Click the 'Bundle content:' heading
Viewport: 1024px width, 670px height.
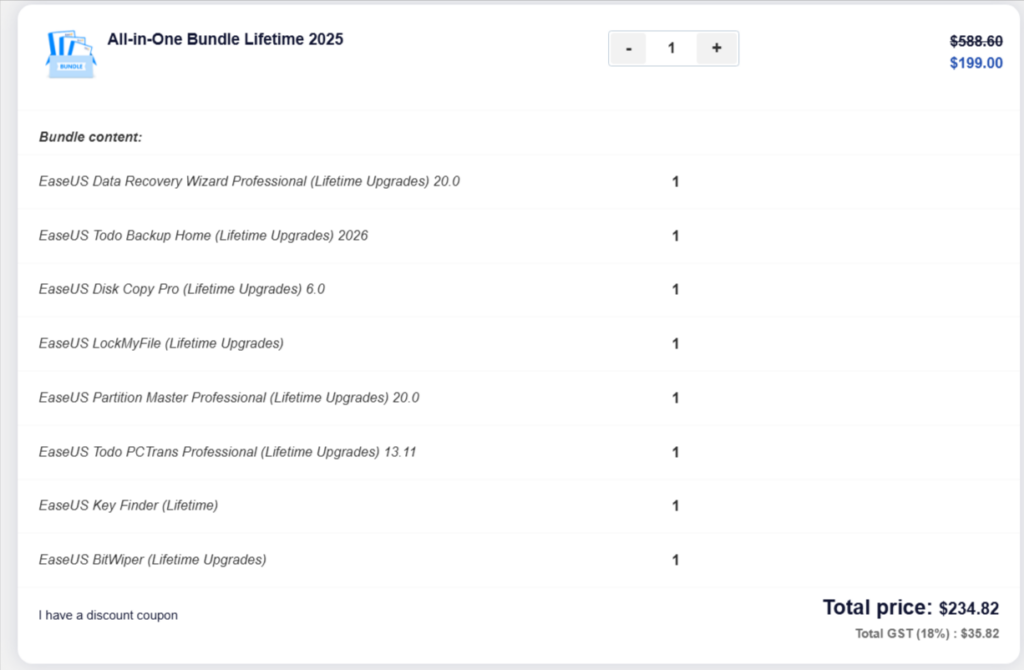pyautogui.click(x=90, y=137)
